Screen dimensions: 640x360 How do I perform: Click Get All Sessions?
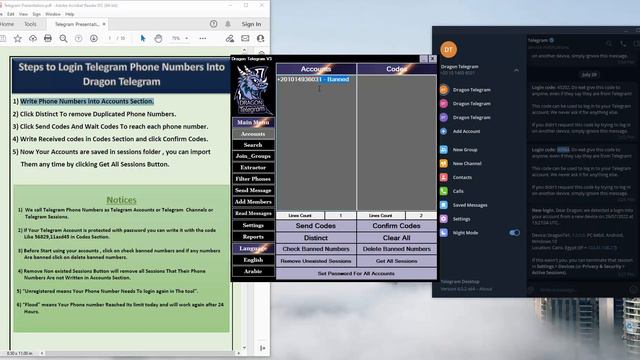click(x=396, y=261)
